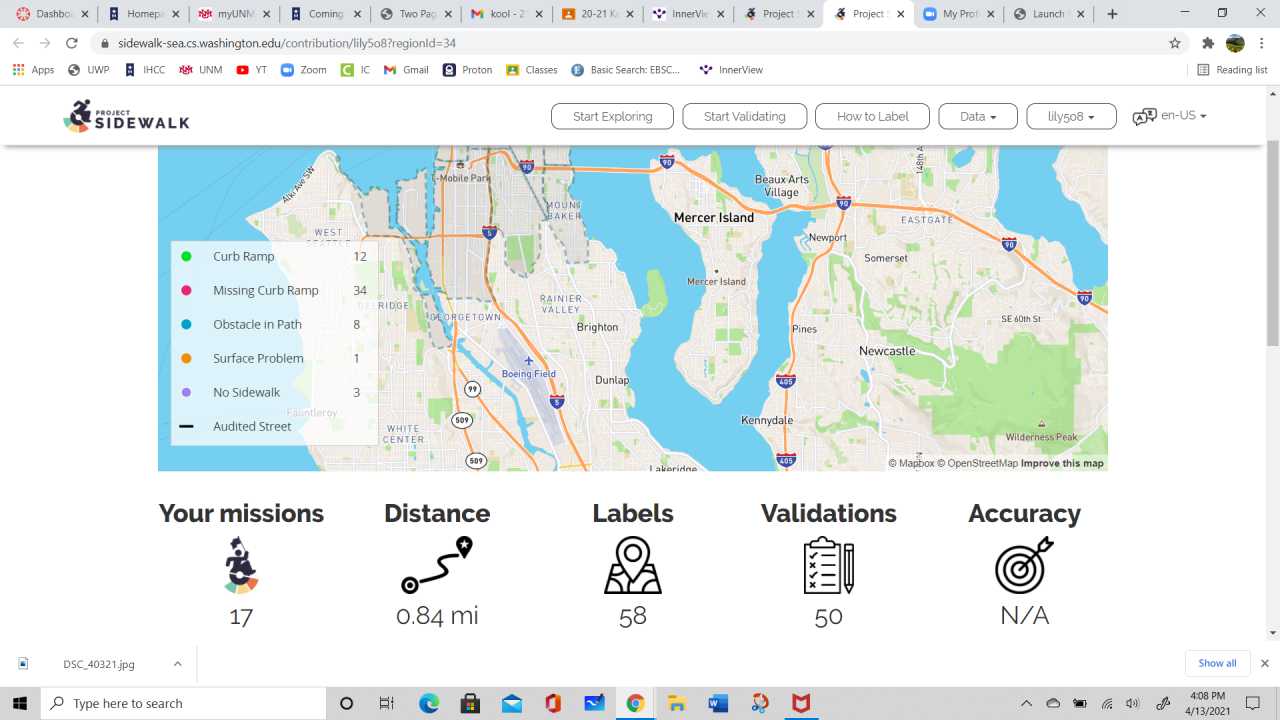
Task: Open the Chrome profile avatar
Action: click(x=1235, y=44)
